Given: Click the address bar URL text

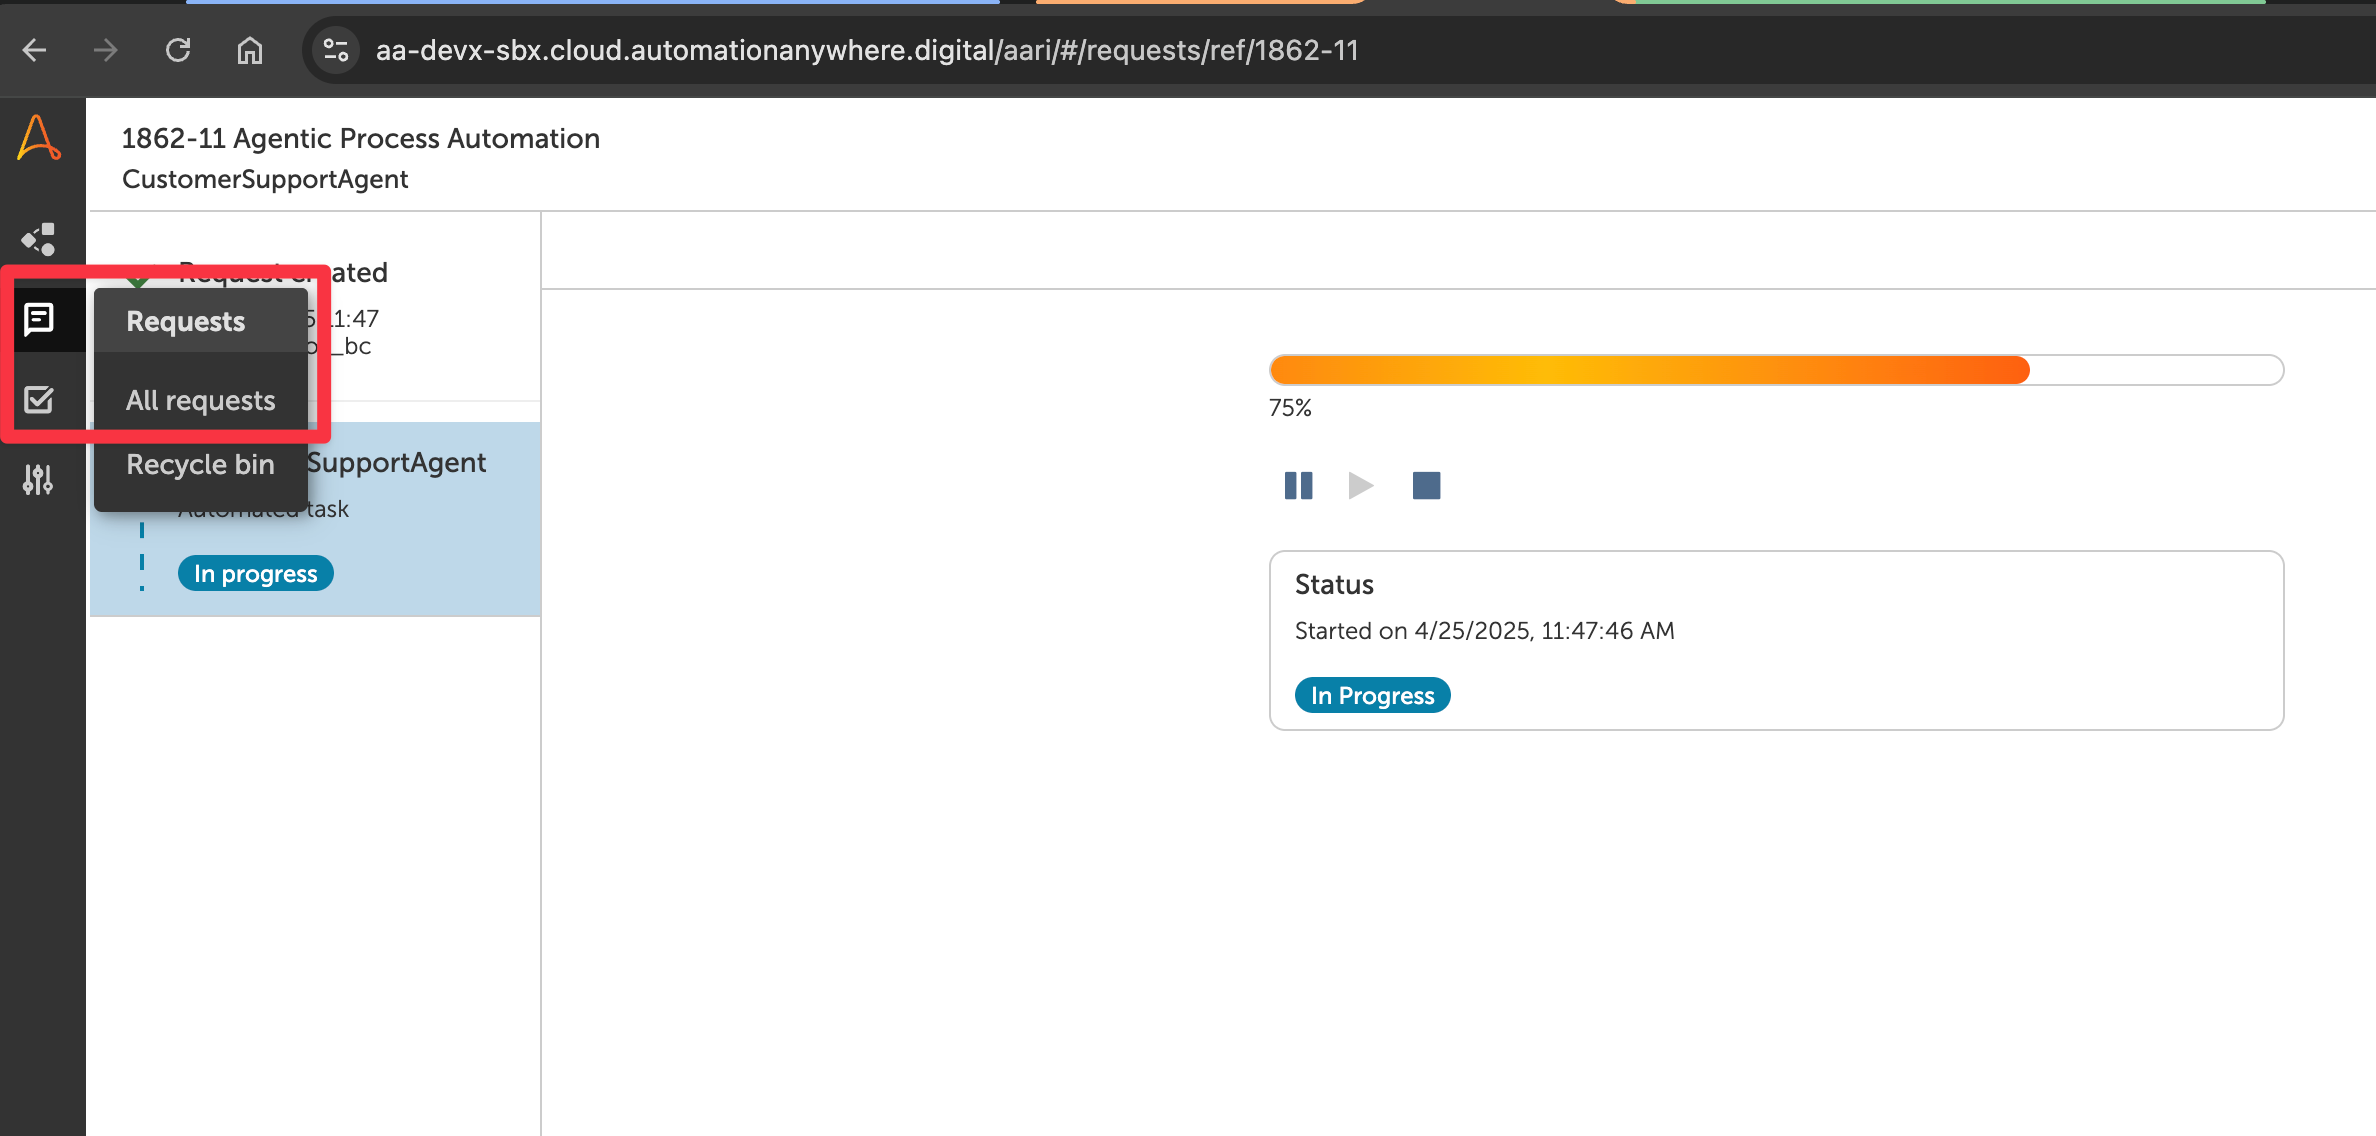Looking at the screenshot, I should 867,50.
